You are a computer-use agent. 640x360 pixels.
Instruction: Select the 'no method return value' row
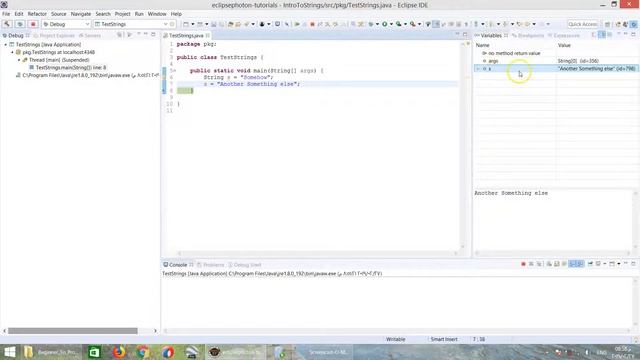pos(555,53)
